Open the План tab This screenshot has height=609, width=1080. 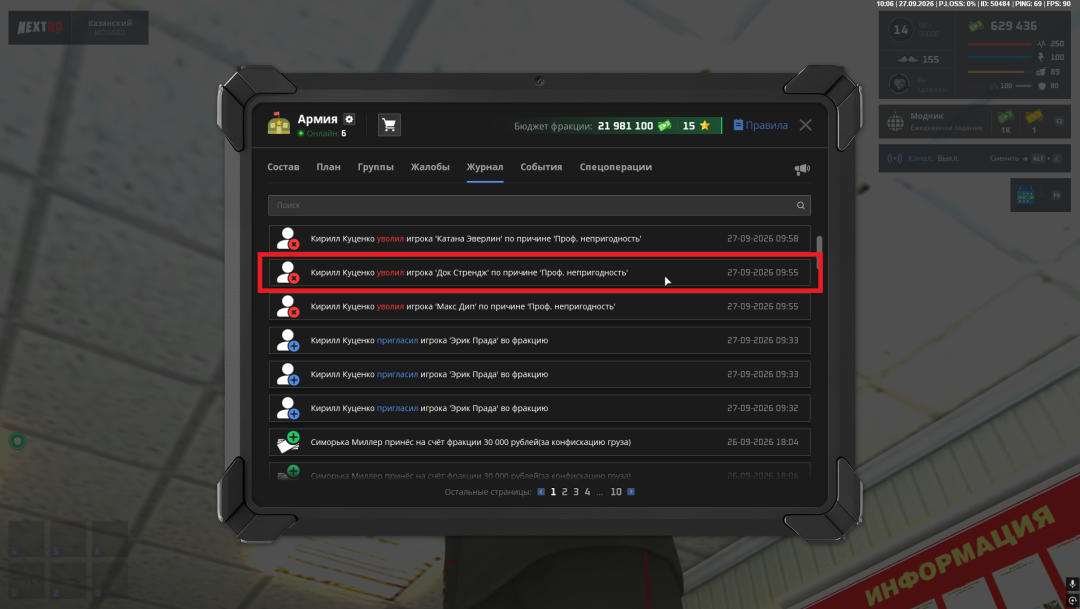coord(329,167)
